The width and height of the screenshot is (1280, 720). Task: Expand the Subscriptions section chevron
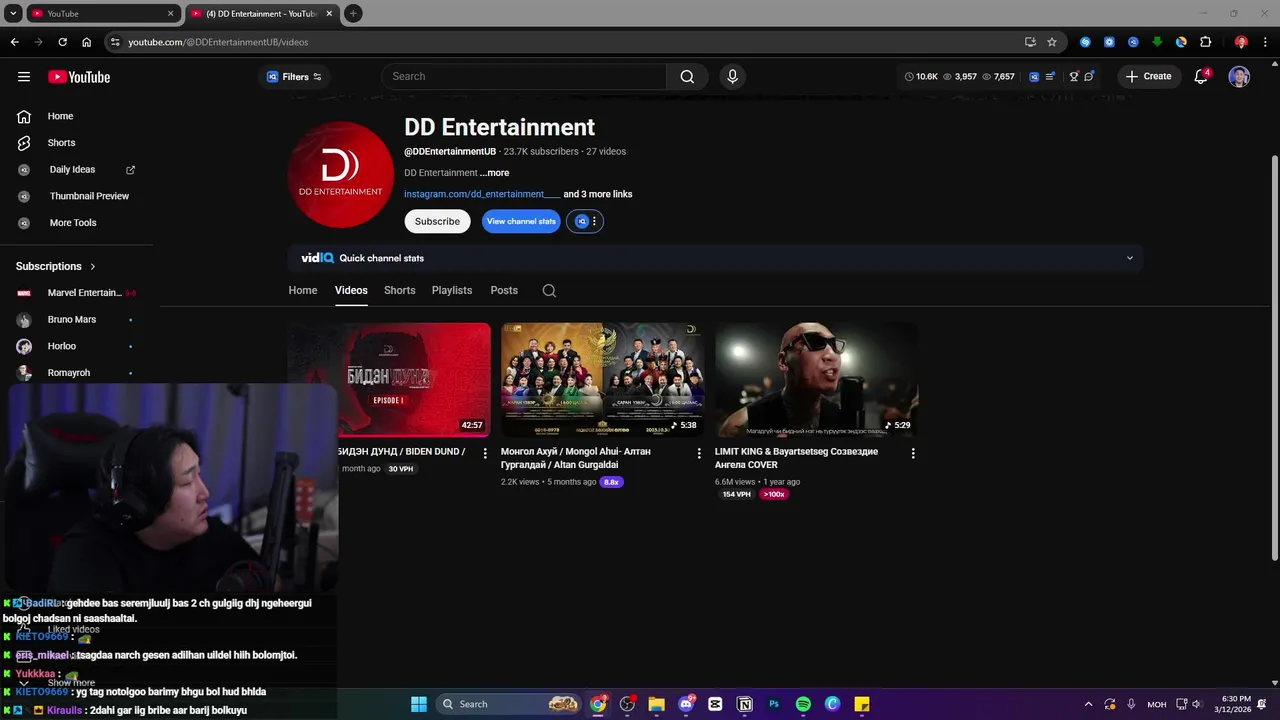pyautogui.click(x=93, y=267)
